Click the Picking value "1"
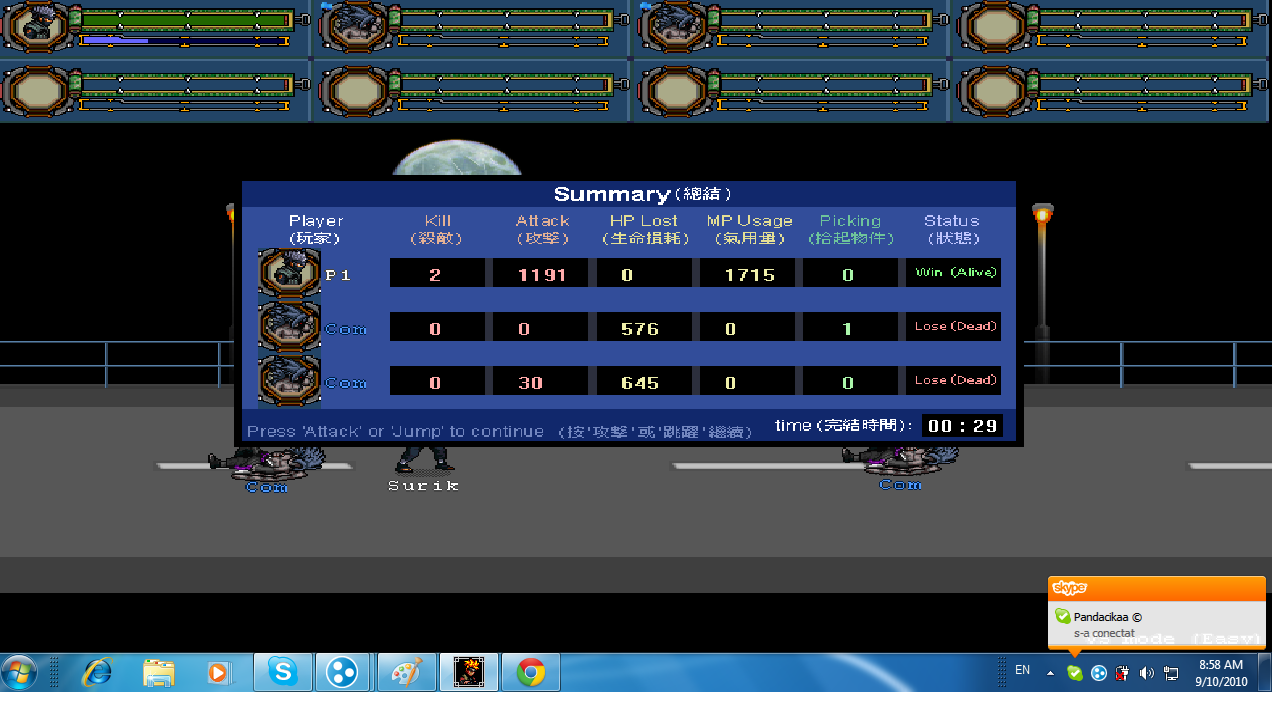 click(x=849, y=327)
